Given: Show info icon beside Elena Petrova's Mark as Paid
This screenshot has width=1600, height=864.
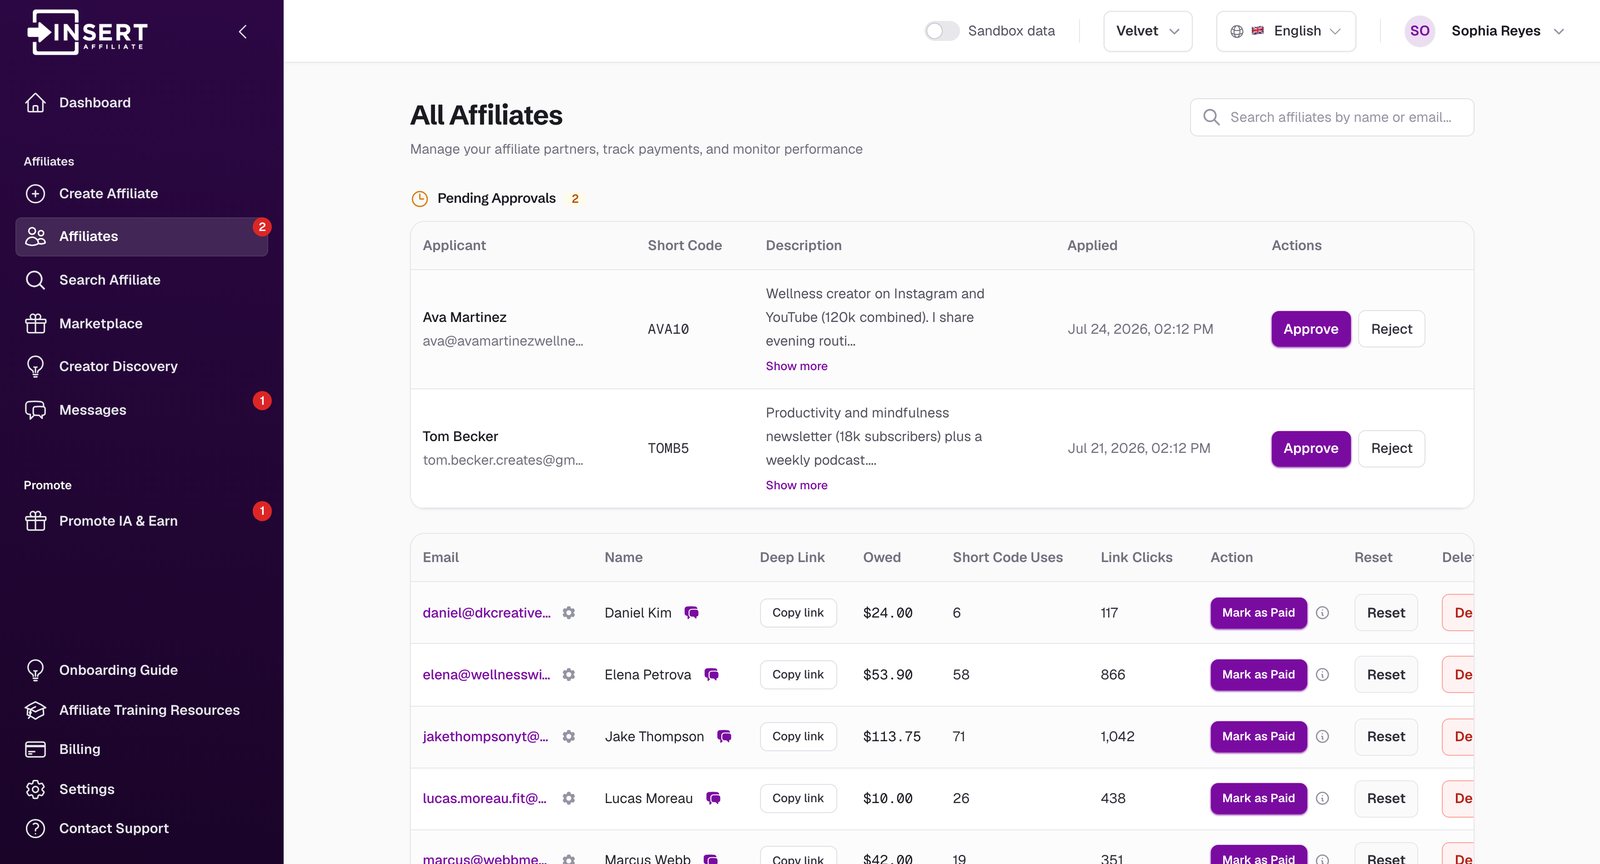Looking at the screenshot, I should tap(1322, 675).
